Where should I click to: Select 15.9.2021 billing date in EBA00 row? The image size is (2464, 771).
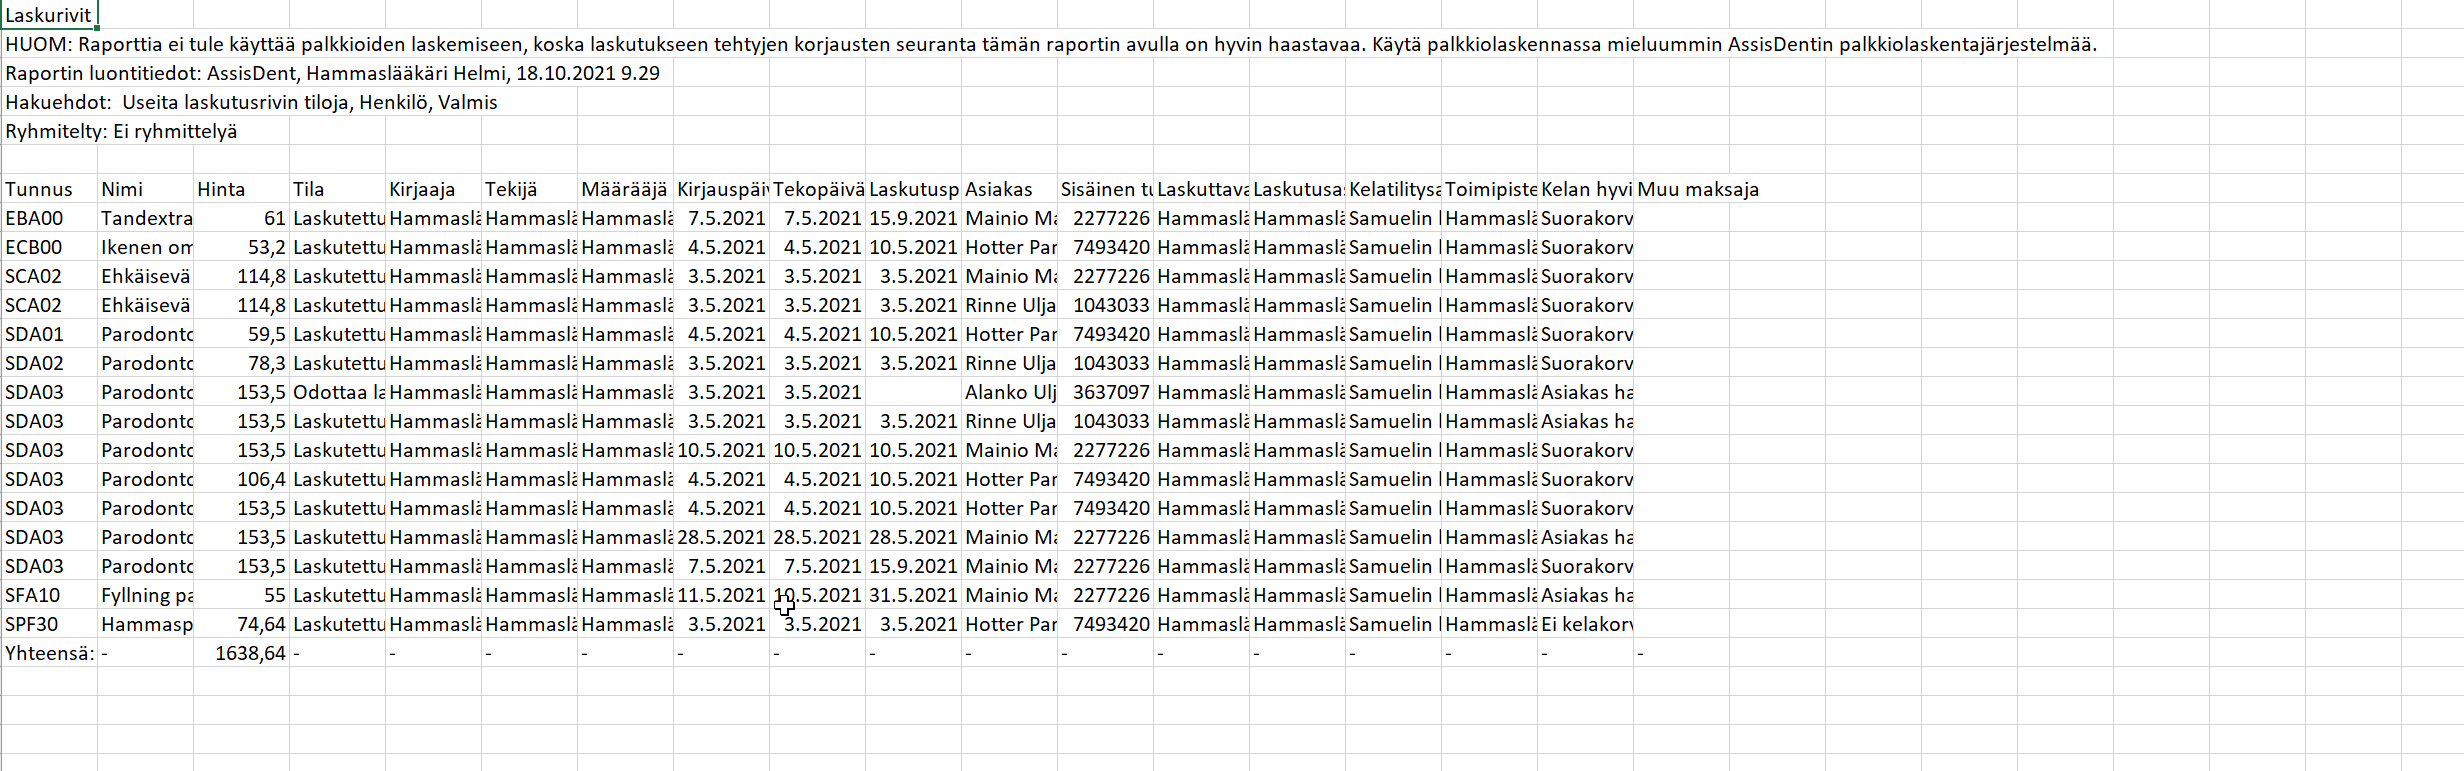pyautogui.click(x=913, y=218)
